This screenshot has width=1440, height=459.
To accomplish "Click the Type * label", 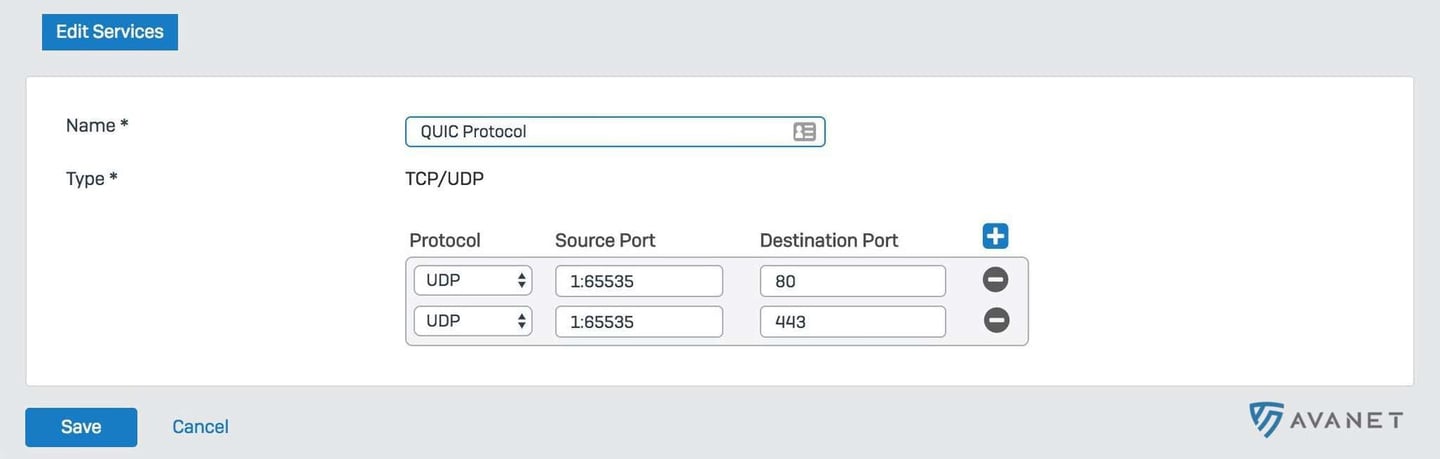I will [x=92, y=179].
